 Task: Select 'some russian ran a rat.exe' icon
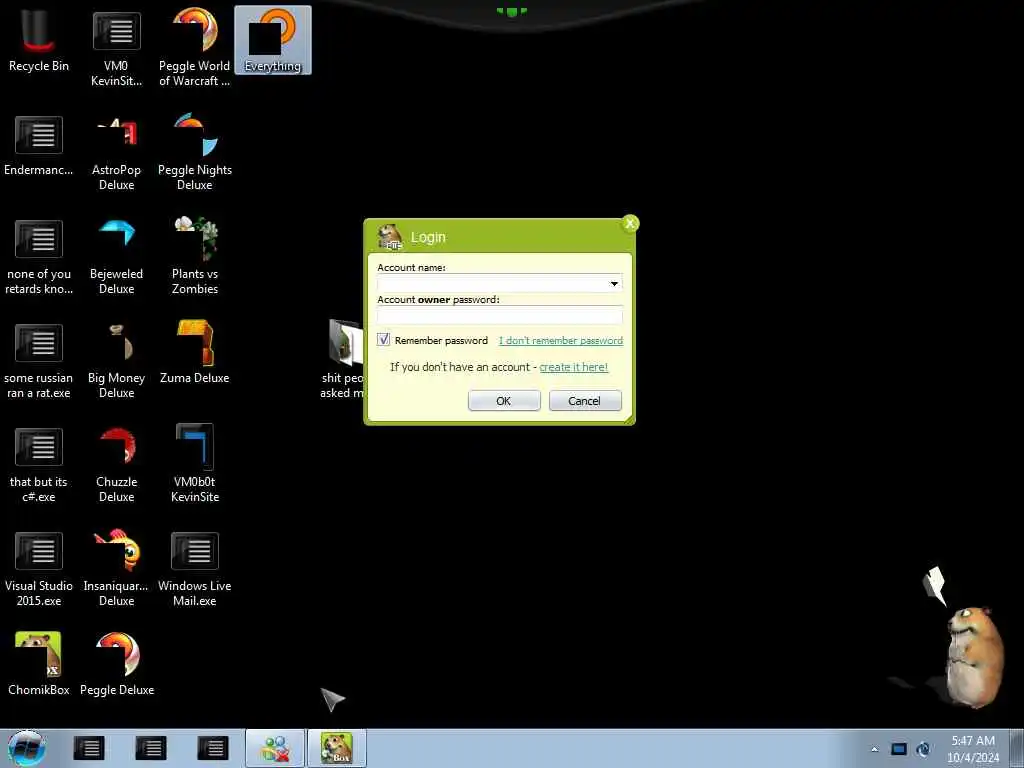tap(39, 360)
